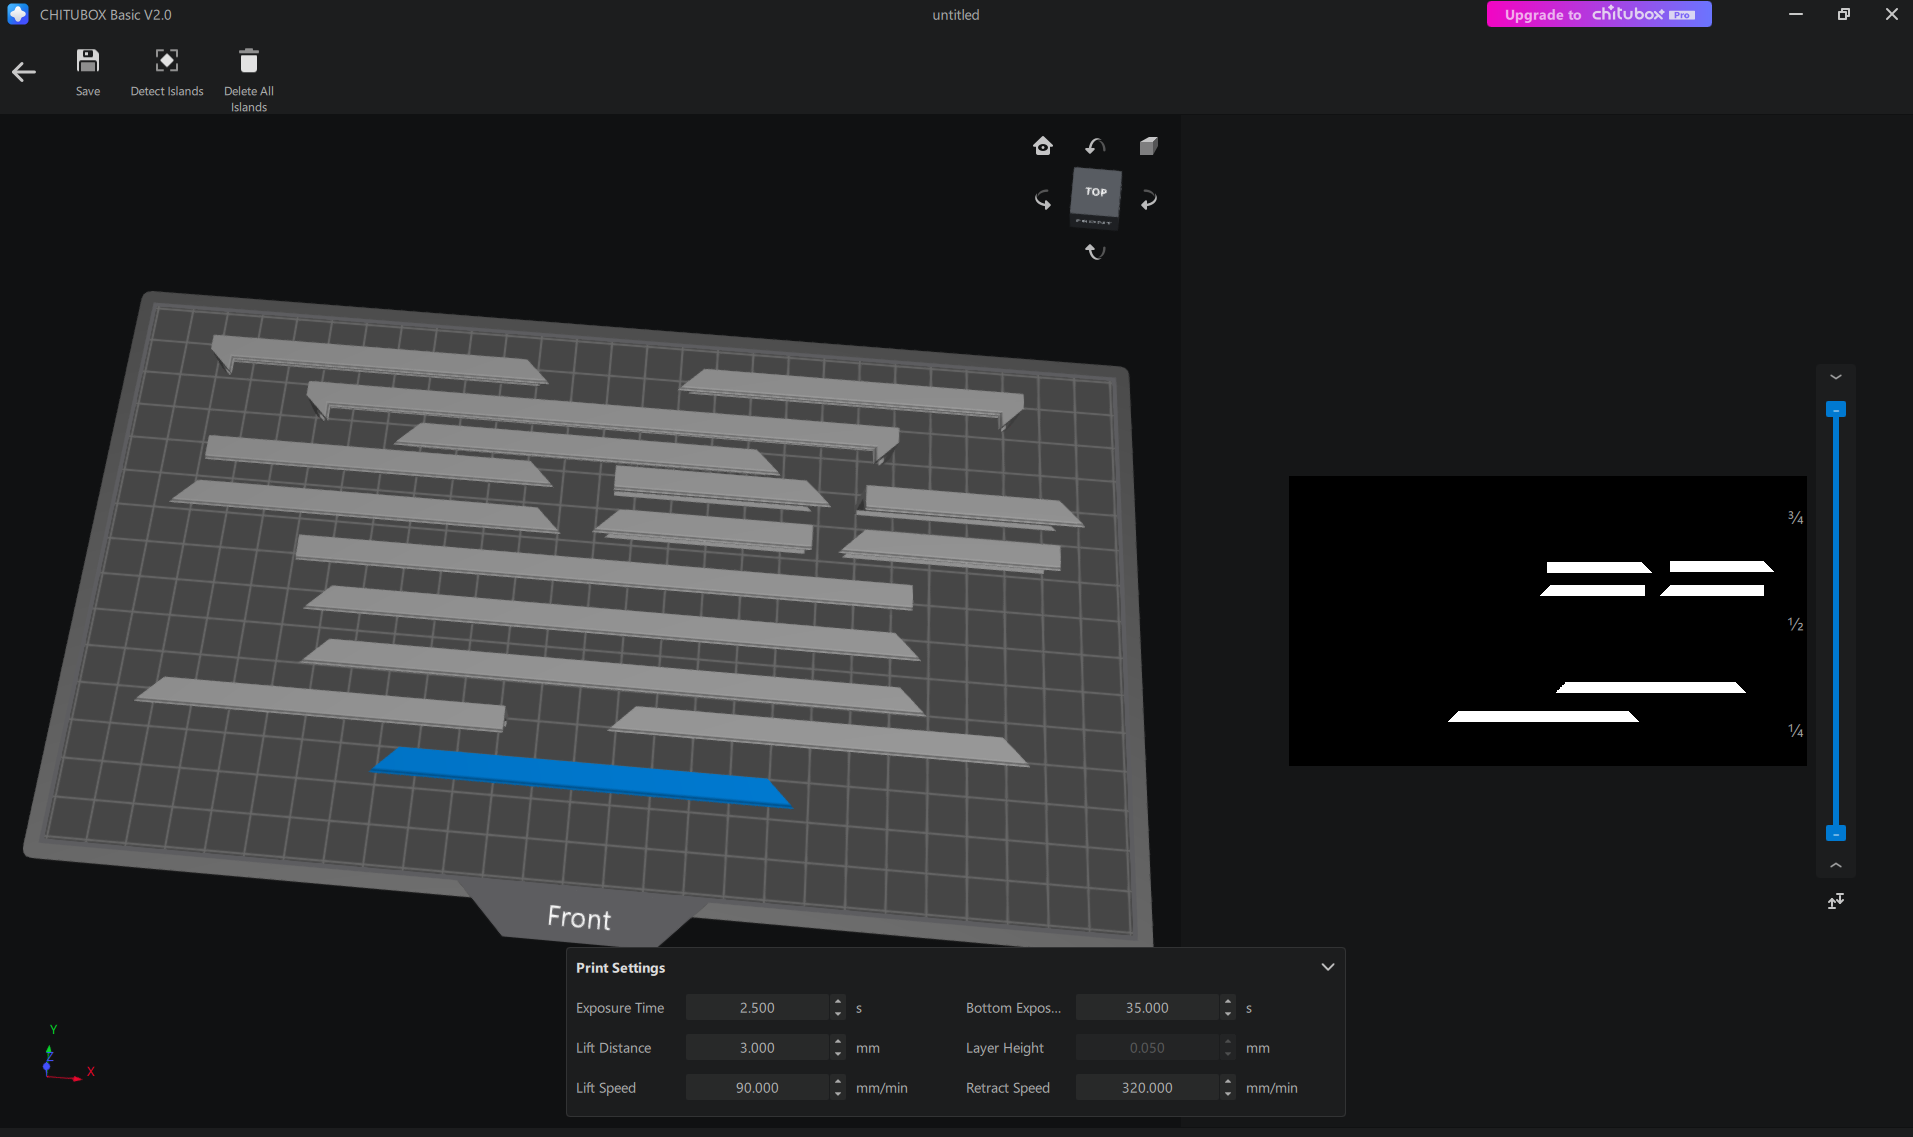
Task: Step layer slider down with bottom chevron
Action: [1836, 865]
